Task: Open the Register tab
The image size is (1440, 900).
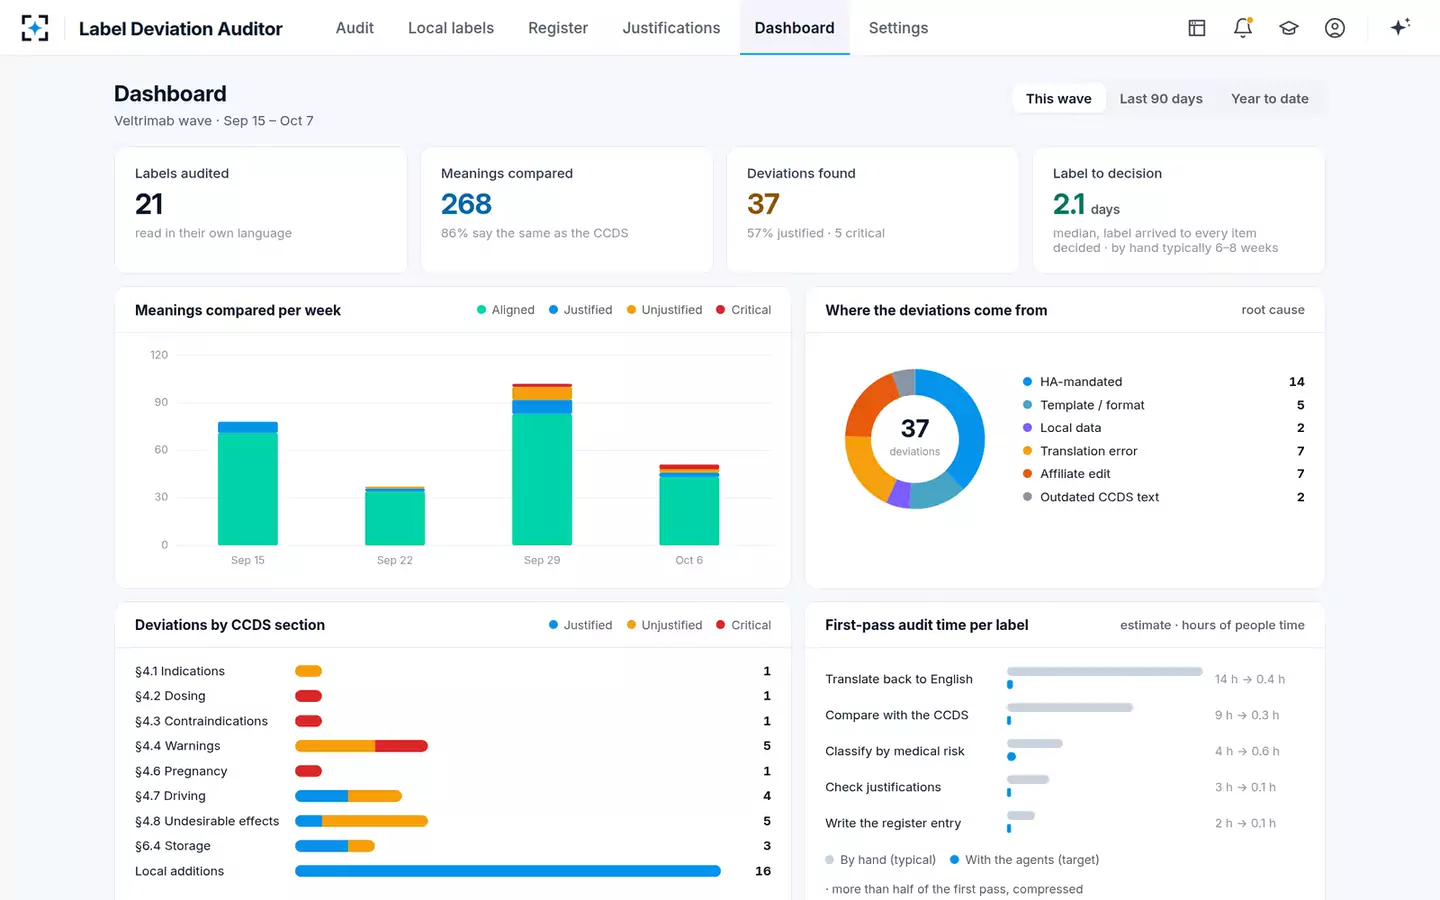Action: (558, 28)
